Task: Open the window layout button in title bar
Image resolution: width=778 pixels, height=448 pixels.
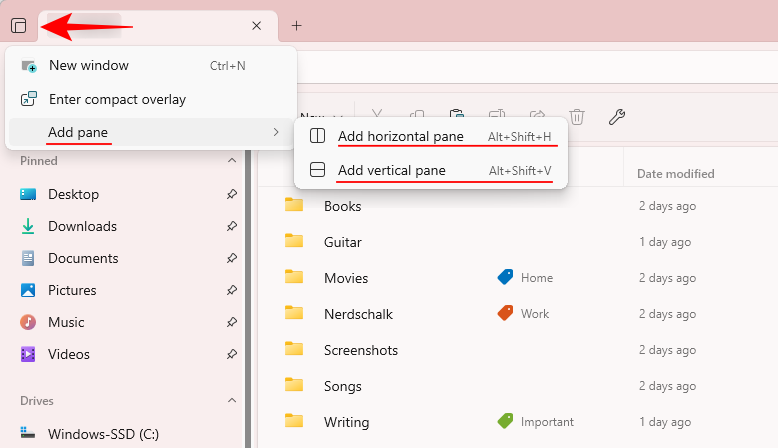Action: (18, 26)
